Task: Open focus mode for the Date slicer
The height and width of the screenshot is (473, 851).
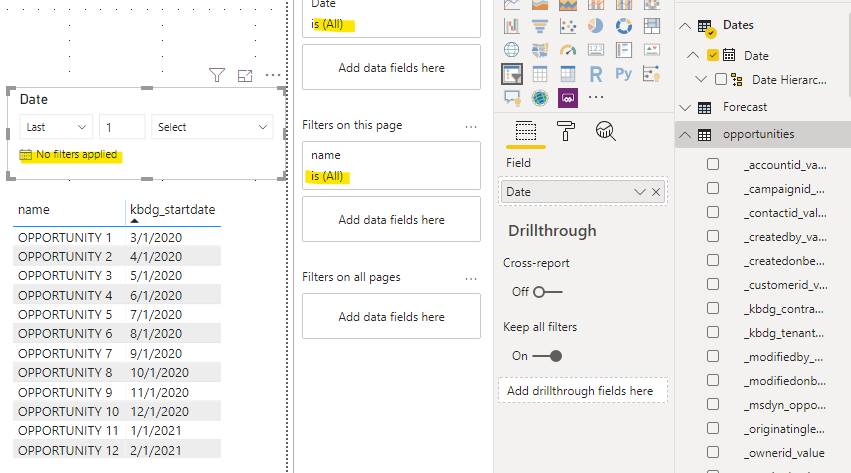Action: 245,75
